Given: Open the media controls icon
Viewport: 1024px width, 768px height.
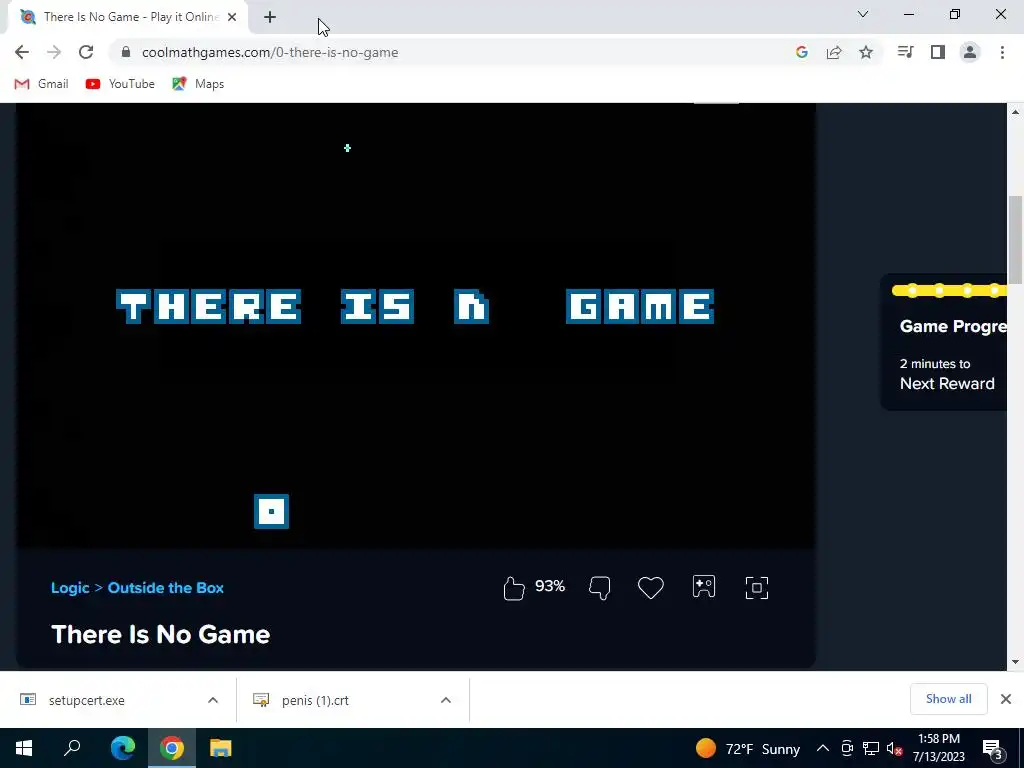Looking at the screenshot, I should pyautogui.click(x=905, y=52).
